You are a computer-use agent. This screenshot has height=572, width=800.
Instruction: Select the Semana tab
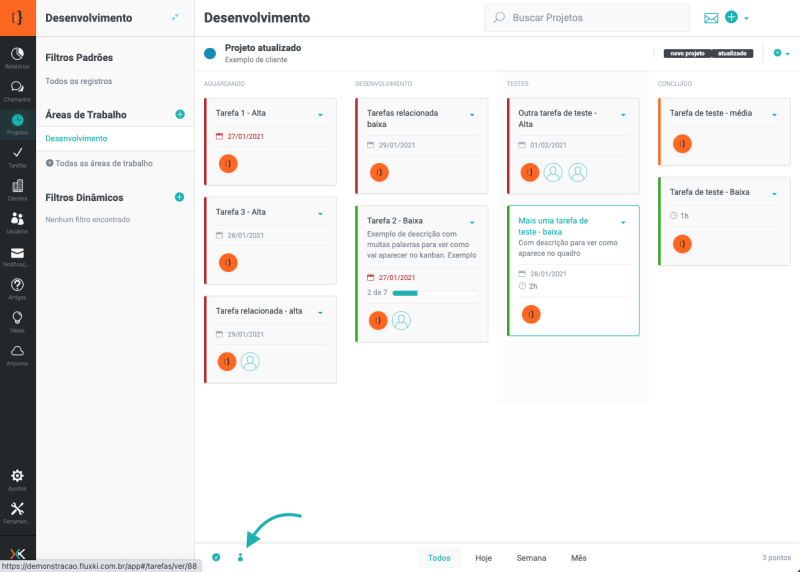[x=531, y=558]
